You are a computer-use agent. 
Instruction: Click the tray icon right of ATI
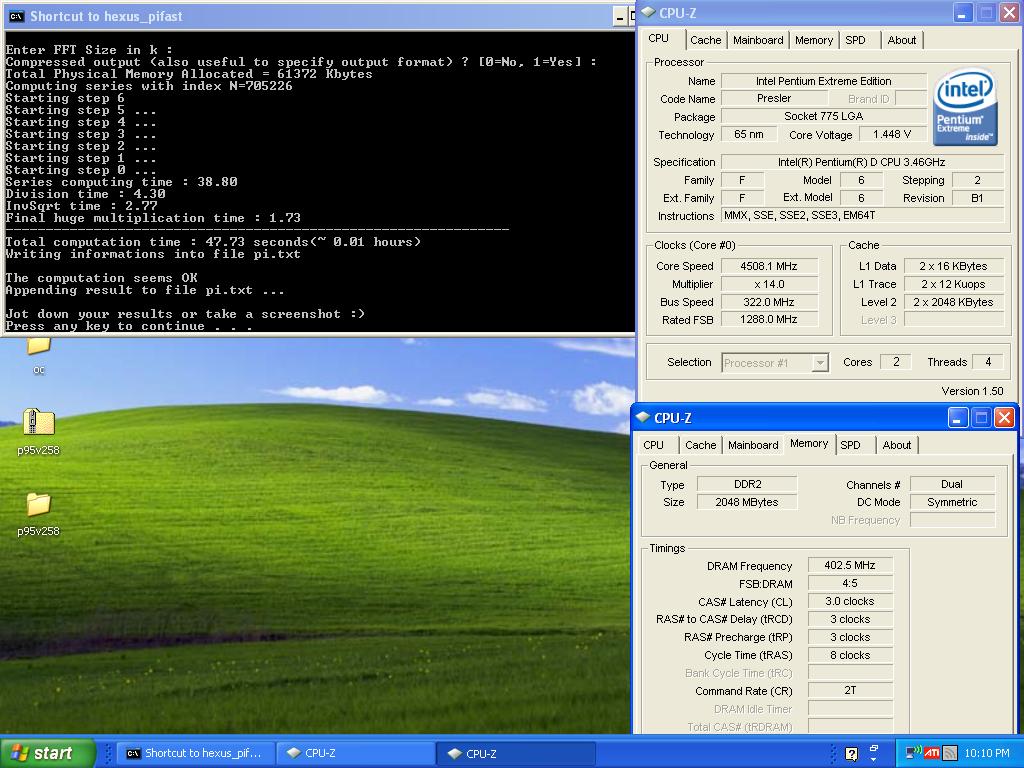pos(950,753)
